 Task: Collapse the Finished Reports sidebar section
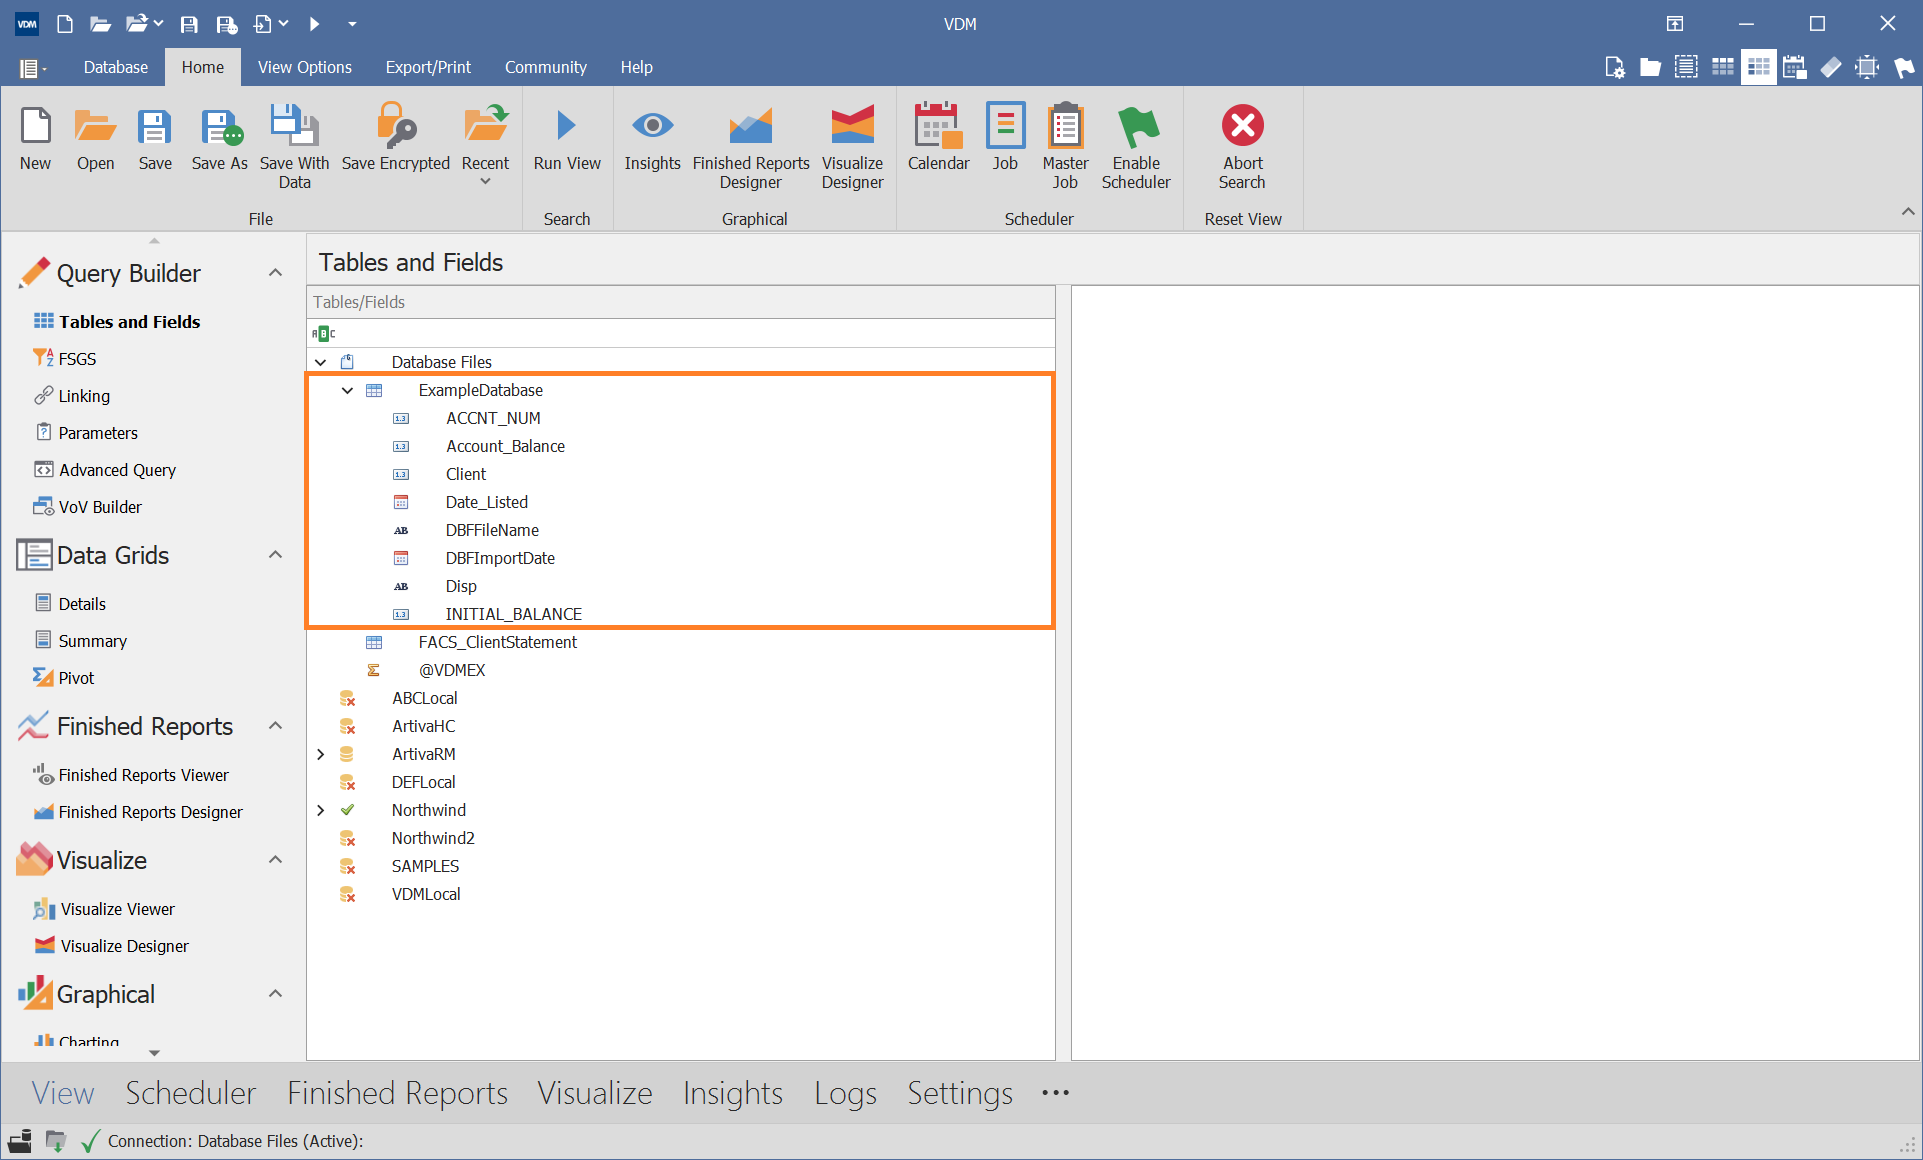pos(275,726)
